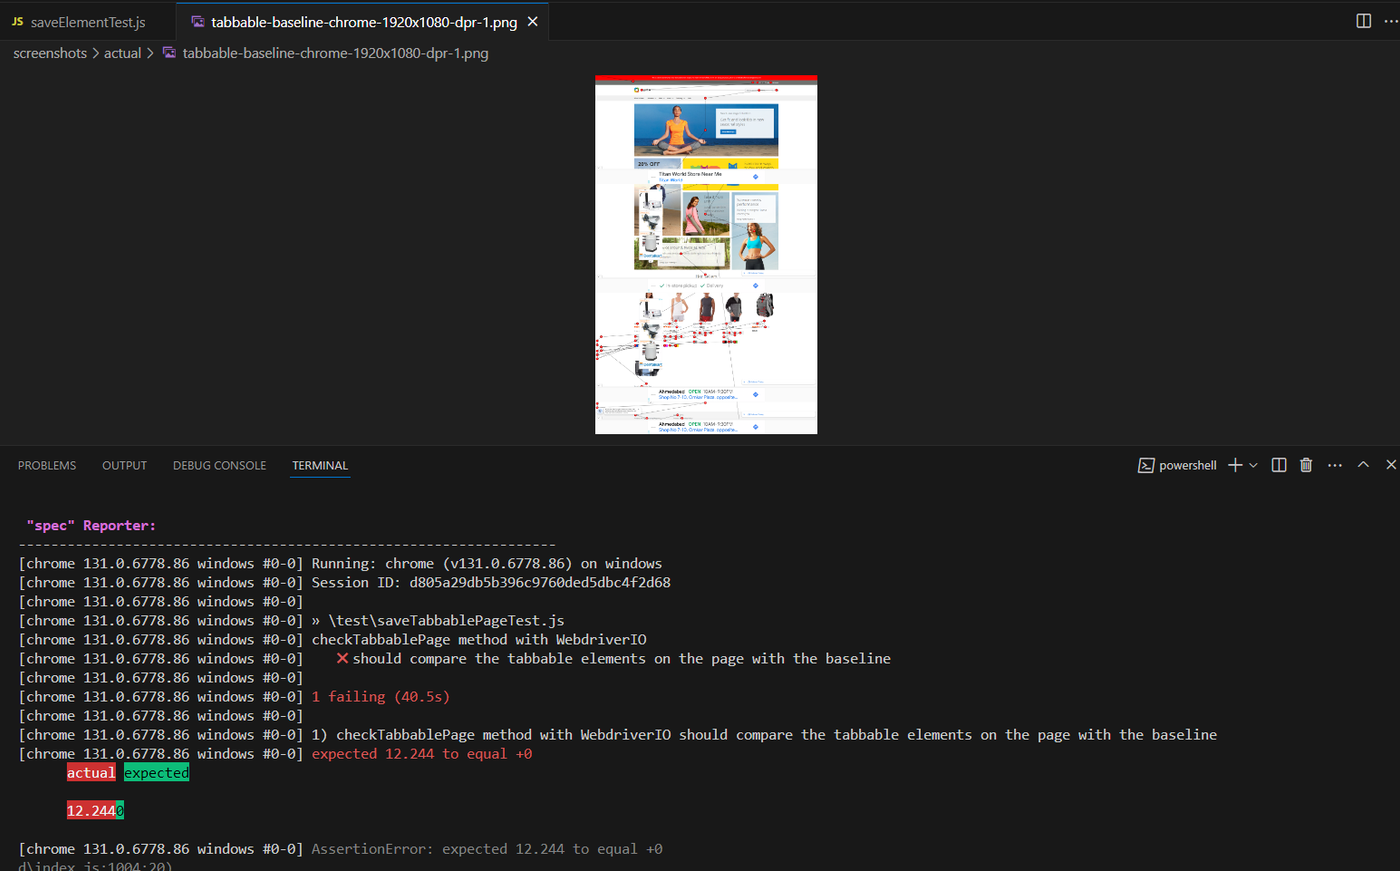
Task: Open the PROBLEMS panel tab
Action: pos(47,465)
